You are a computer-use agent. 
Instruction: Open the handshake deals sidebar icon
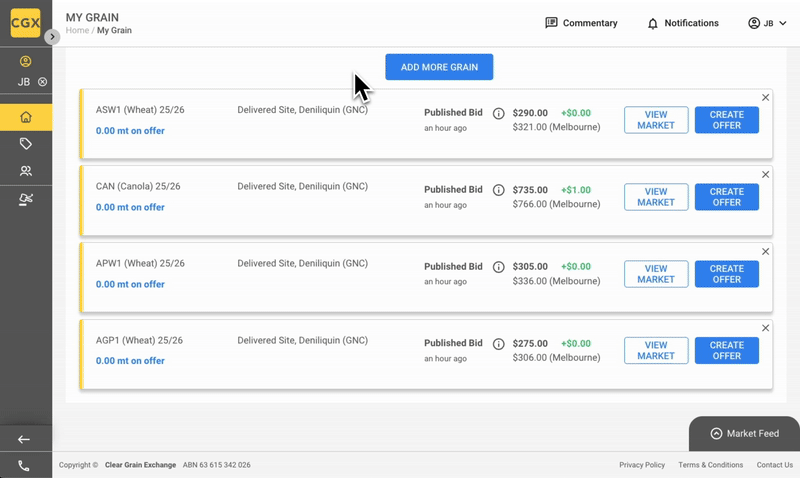click(26, 199)
